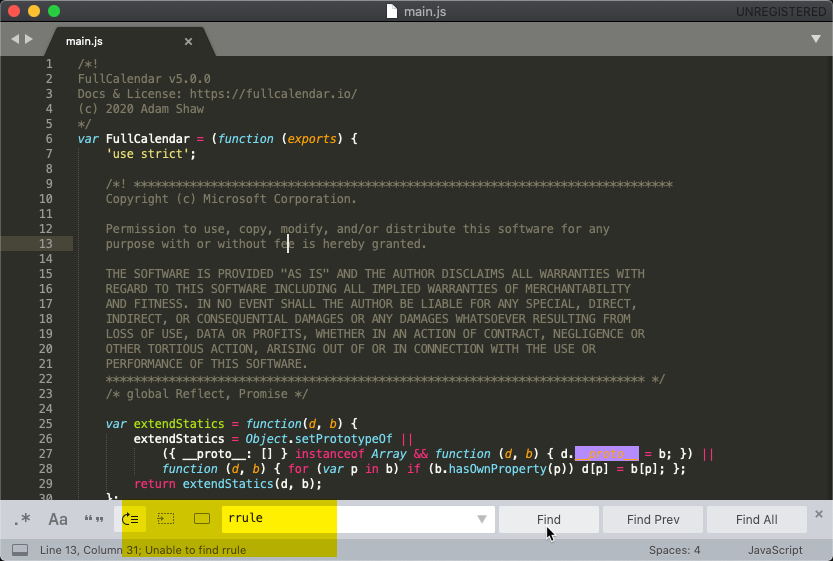Toggle case sensitive search option
Screen dimensions: 833x561
point(58,519)
